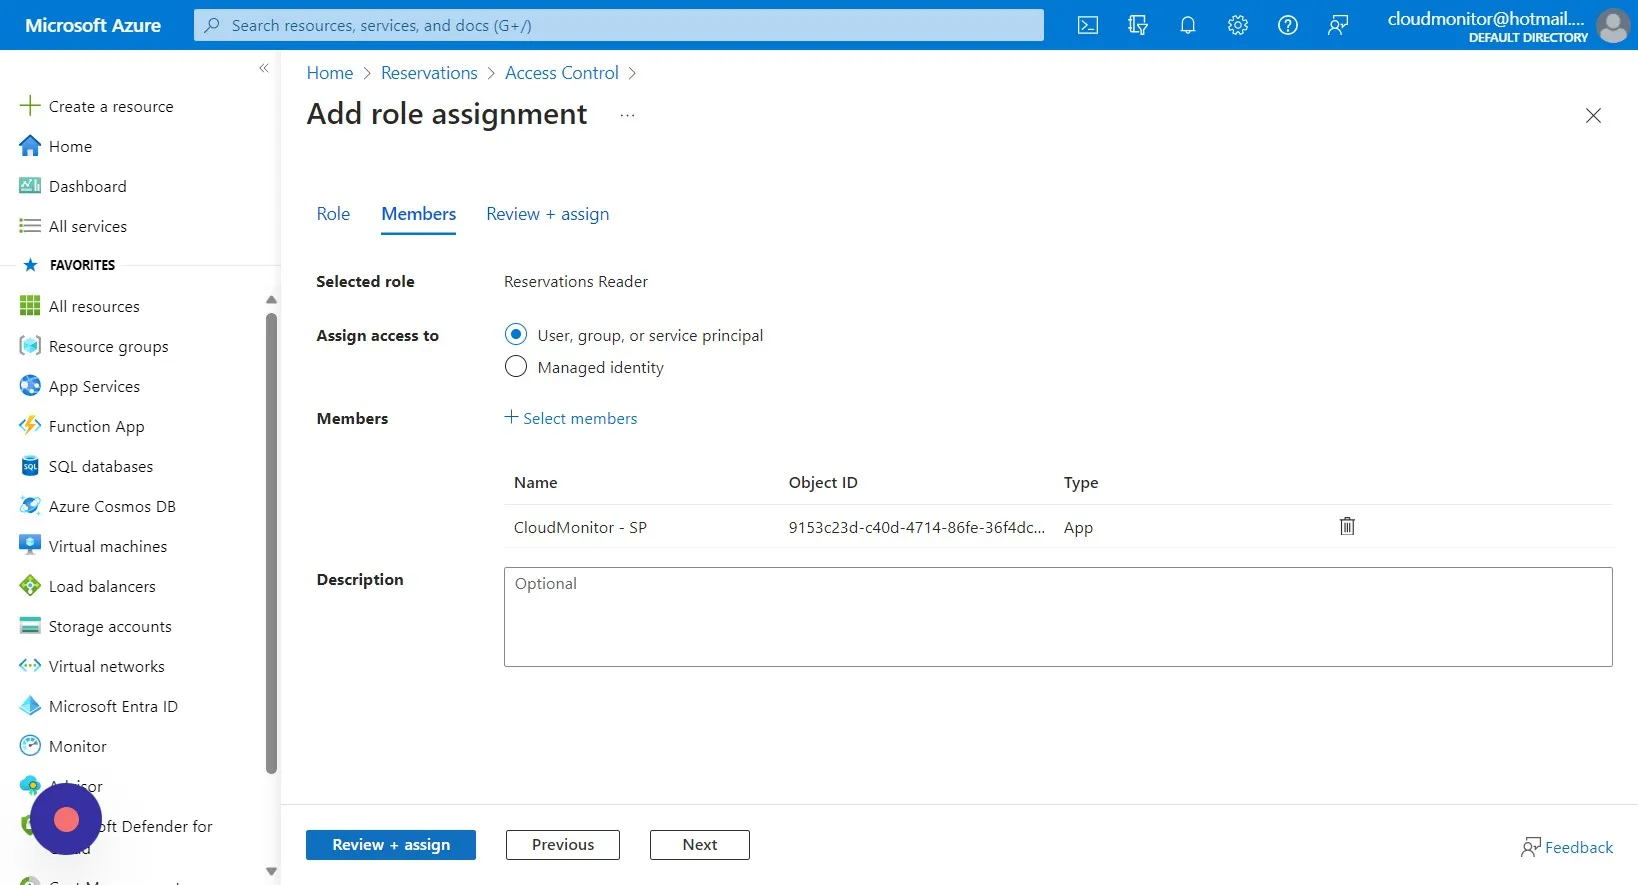Click the App type cell
Viewport: 1638px width, 885px height.
(x=1078, y=527)
